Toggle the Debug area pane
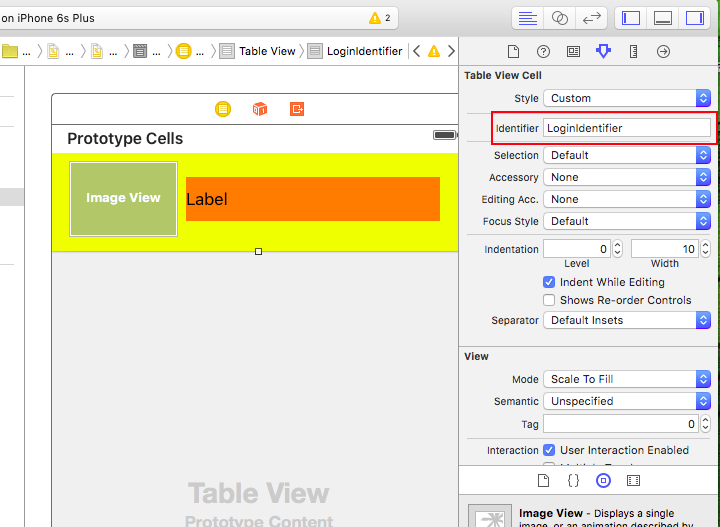 point(663,18)
